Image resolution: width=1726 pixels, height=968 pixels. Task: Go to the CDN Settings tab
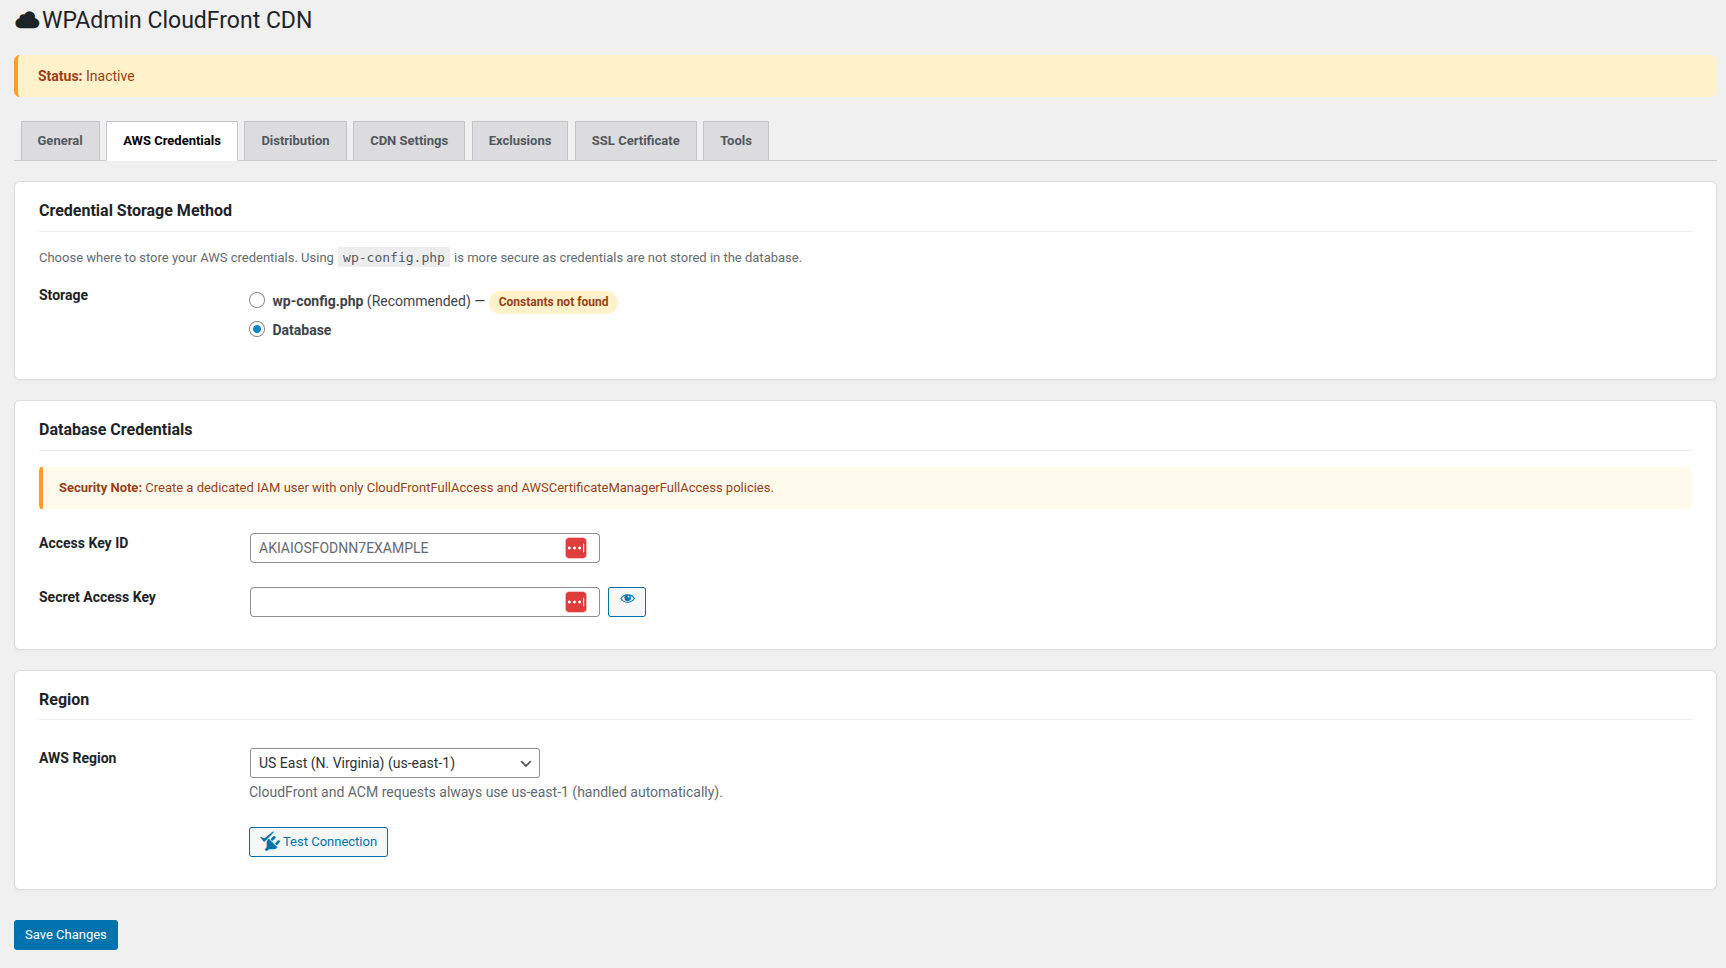[x=409, y=141]
